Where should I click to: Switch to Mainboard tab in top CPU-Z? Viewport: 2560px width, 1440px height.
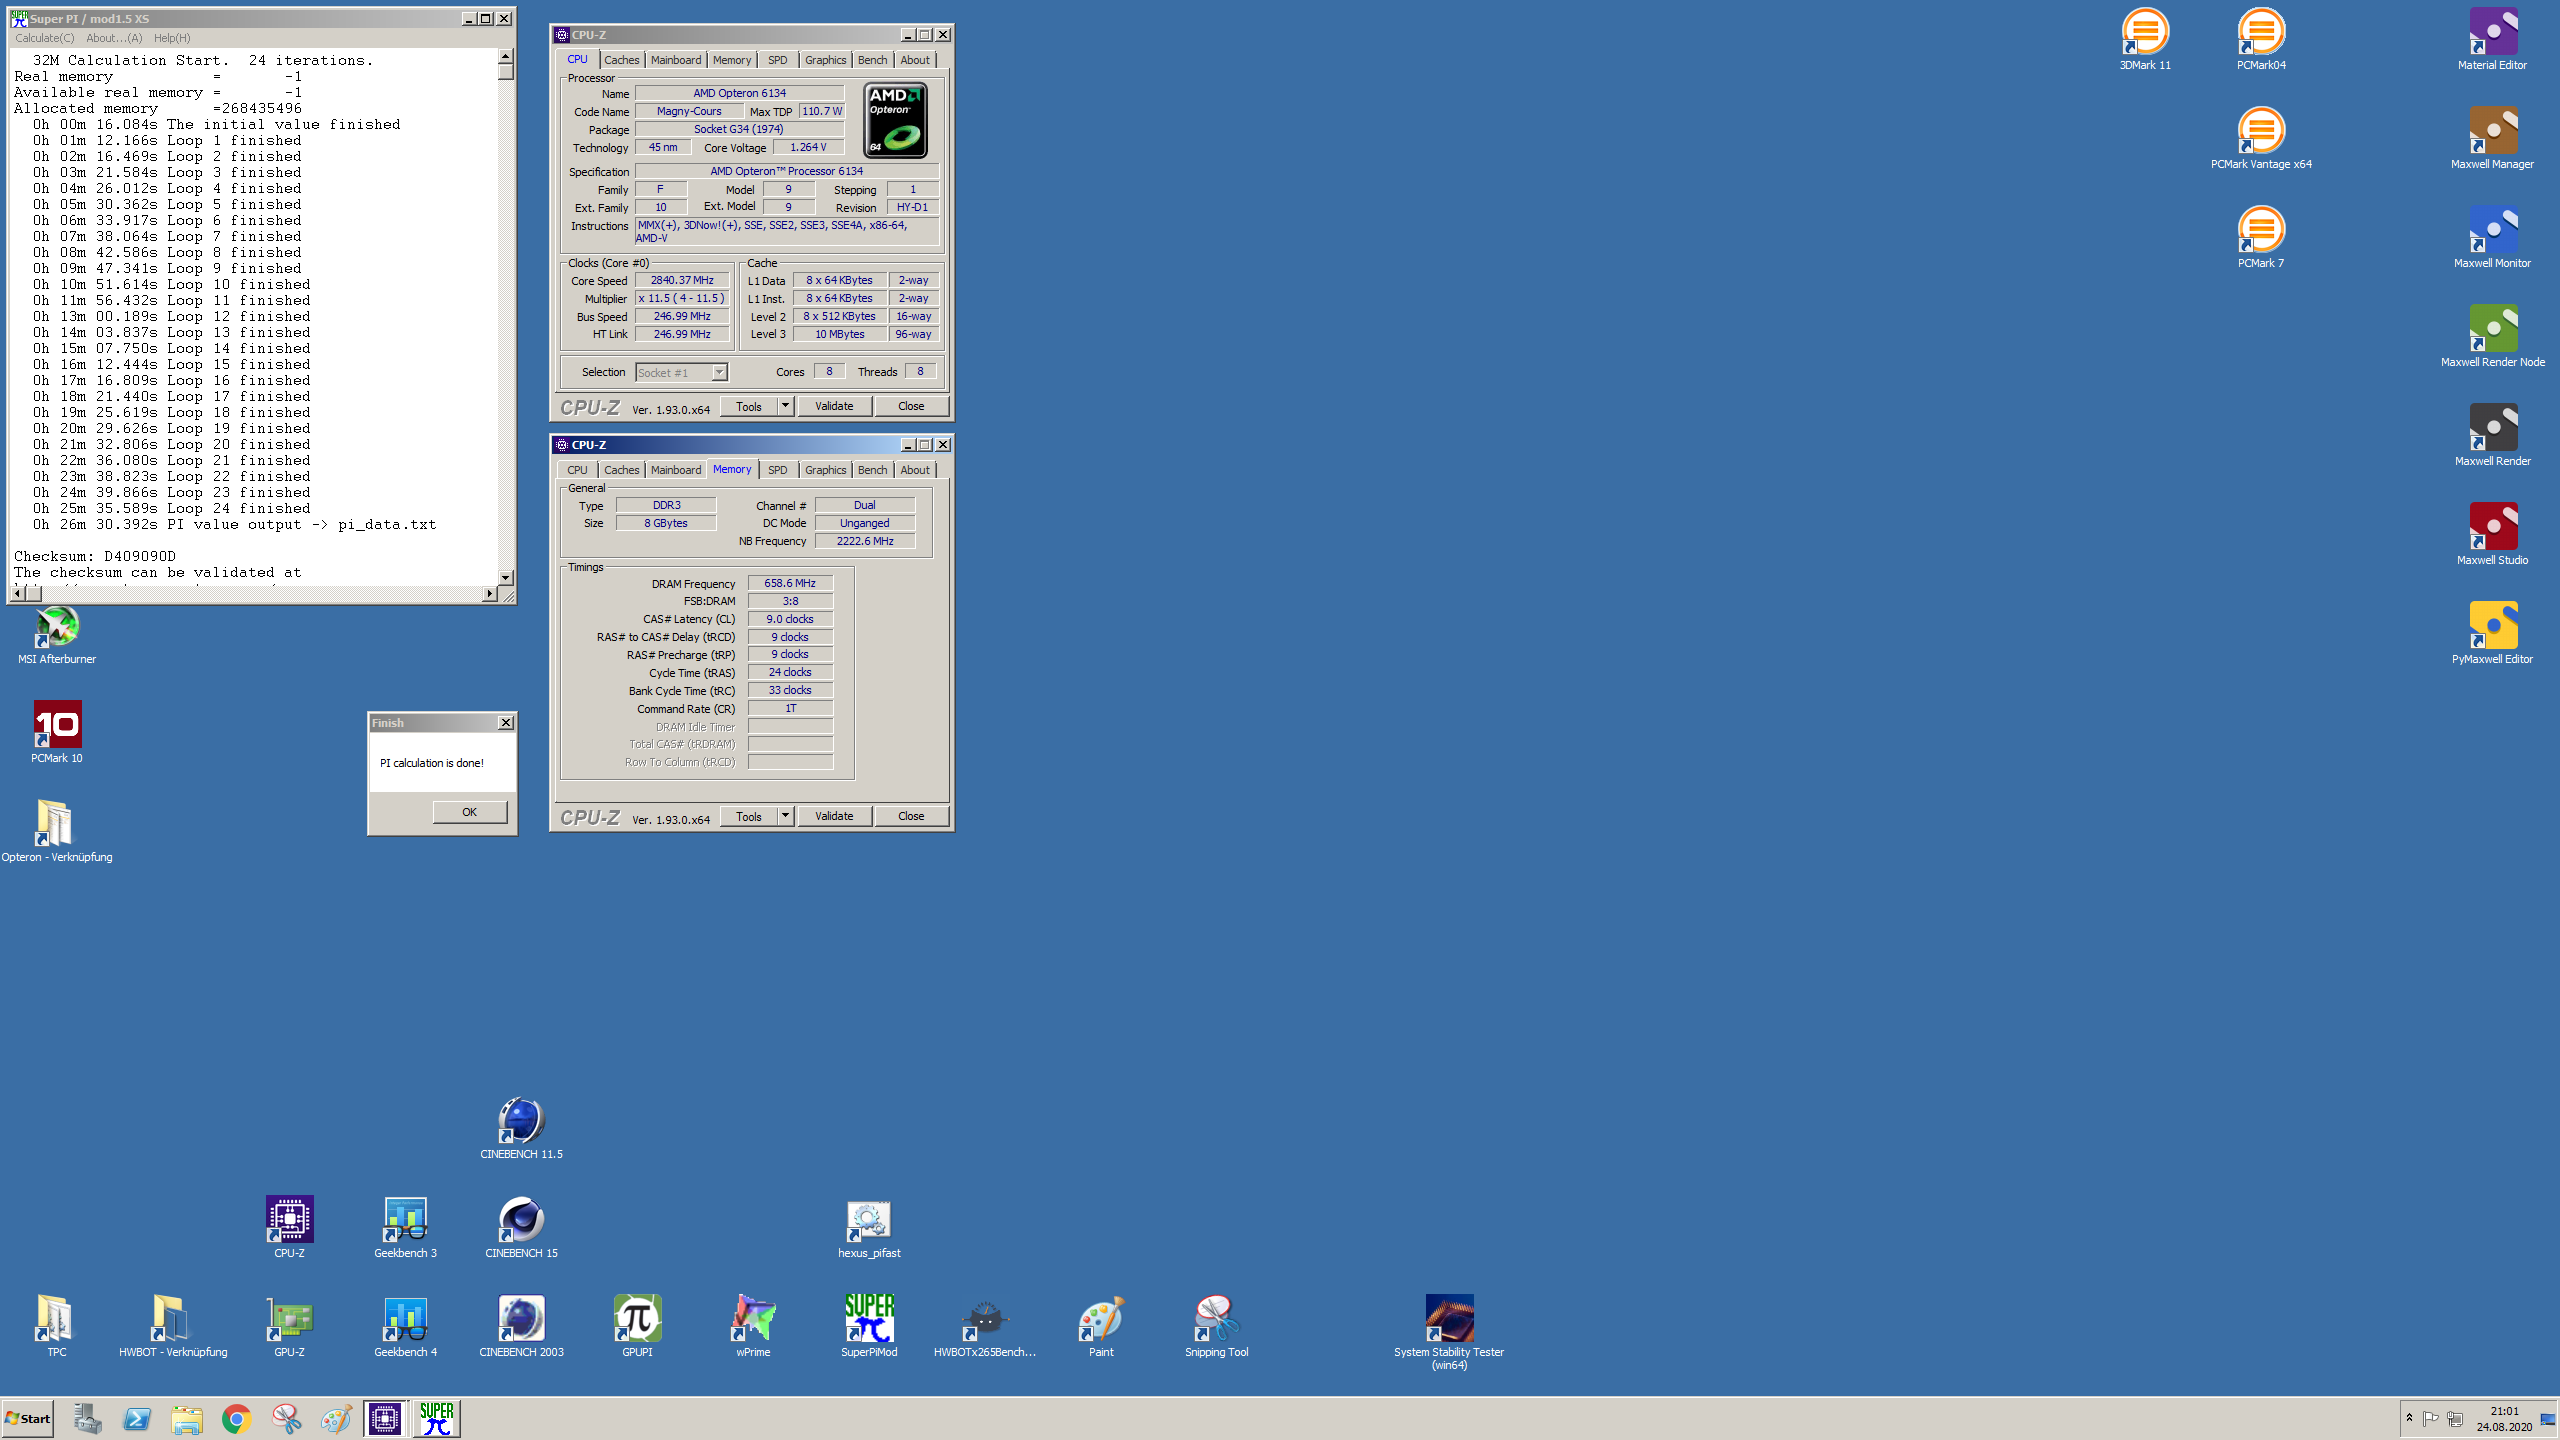(x=676, y=60)
